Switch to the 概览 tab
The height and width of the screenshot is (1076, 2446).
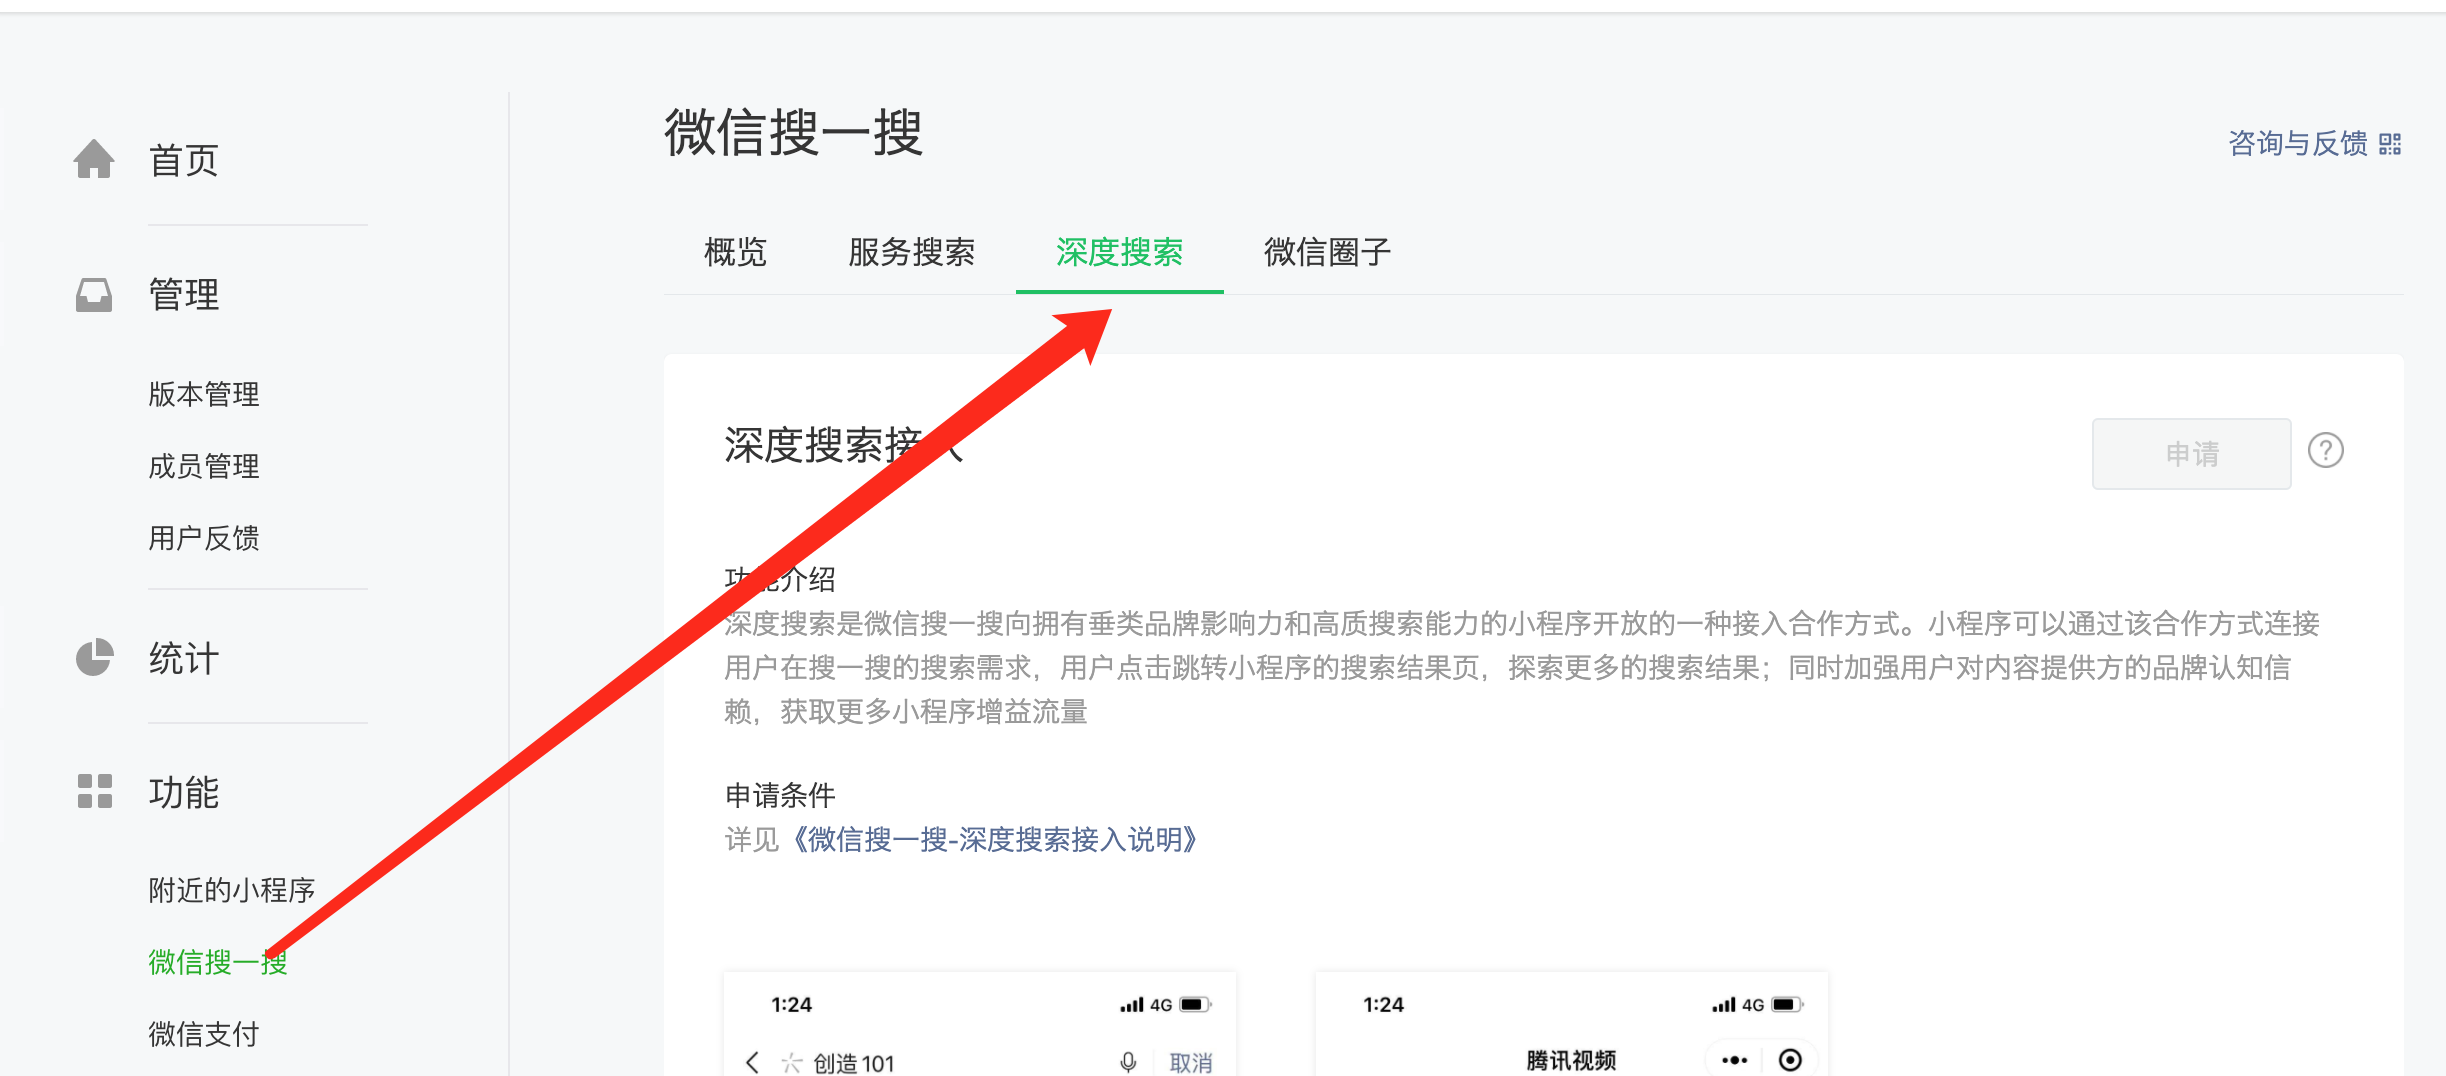[735, 252]
